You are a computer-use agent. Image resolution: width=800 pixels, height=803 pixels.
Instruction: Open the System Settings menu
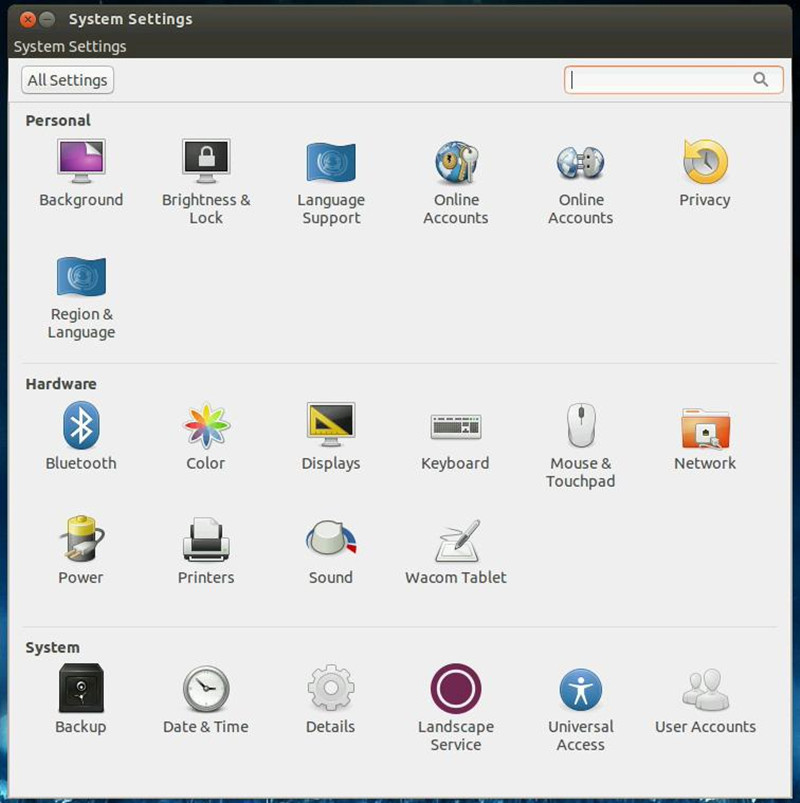70,47
